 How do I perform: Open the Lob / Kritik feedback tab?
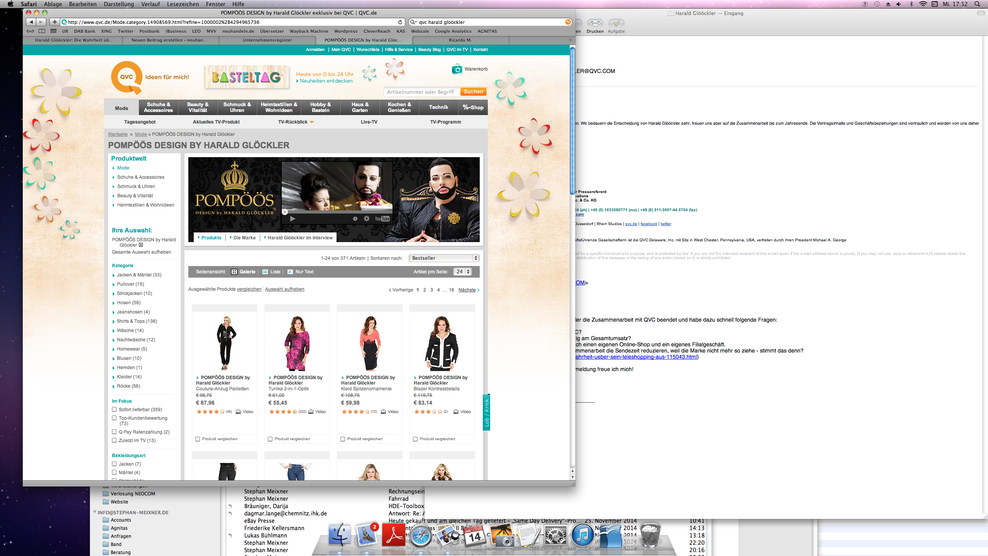point(486,412)
